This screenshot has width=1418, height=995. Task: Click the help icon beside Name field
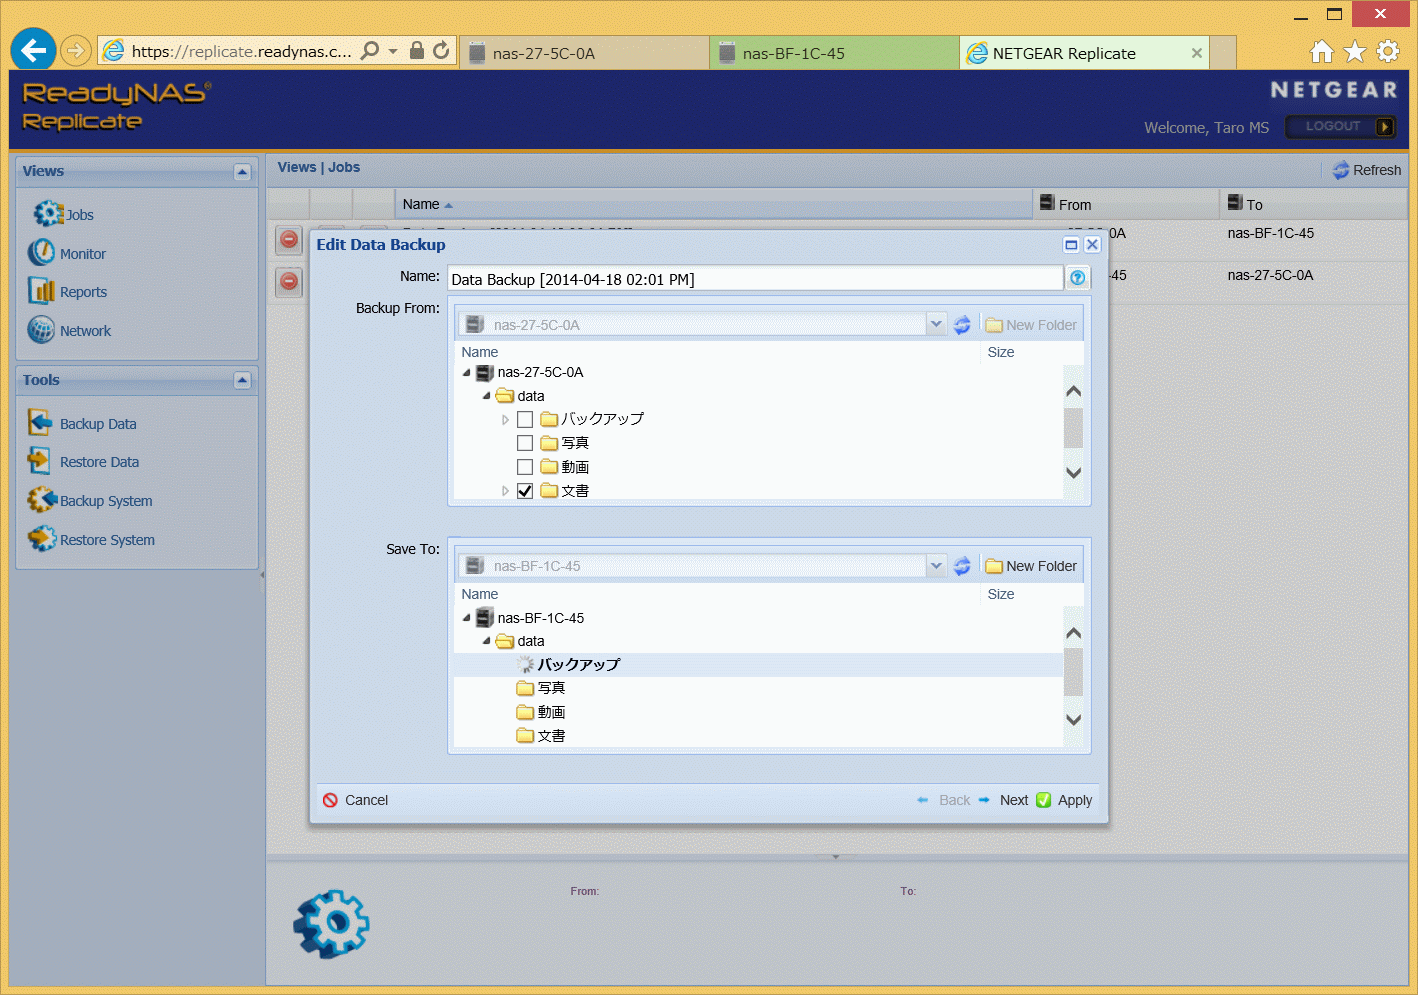tap(1077, 278)
